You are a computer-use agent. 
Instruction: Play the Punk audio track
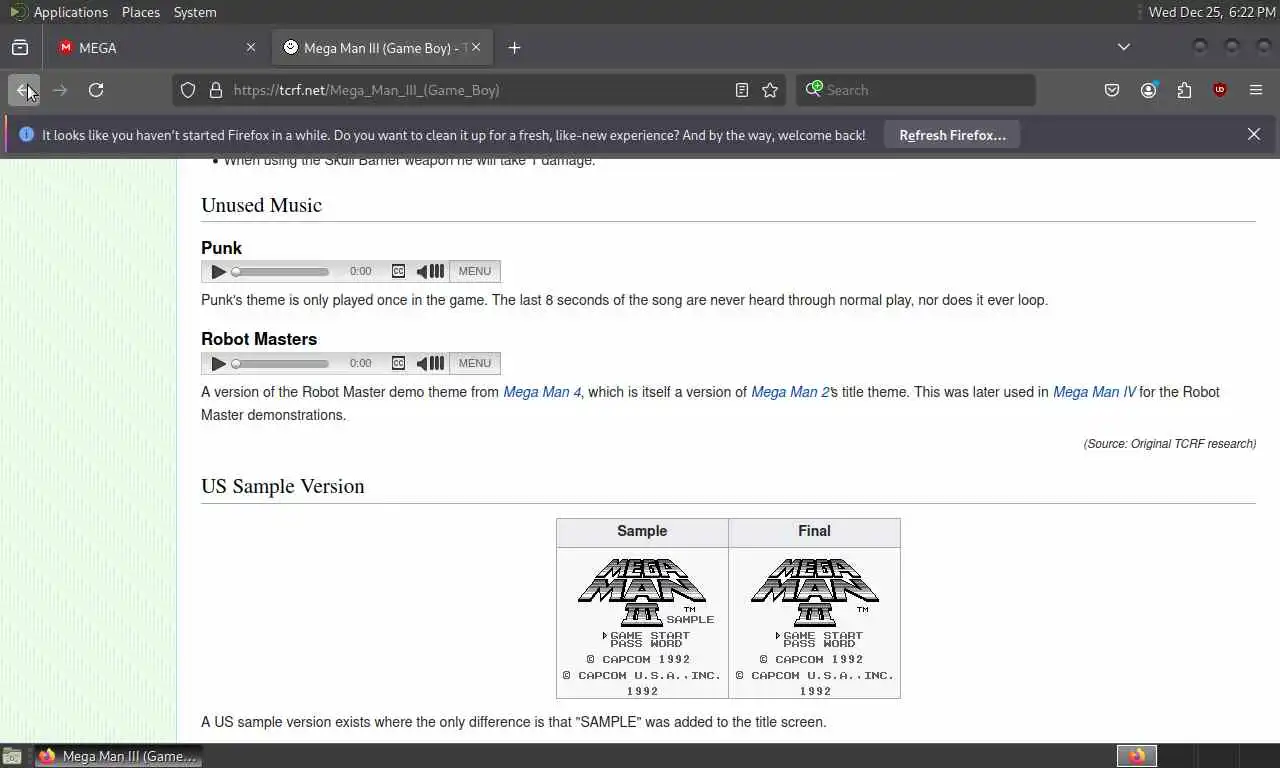coord(219,271)
